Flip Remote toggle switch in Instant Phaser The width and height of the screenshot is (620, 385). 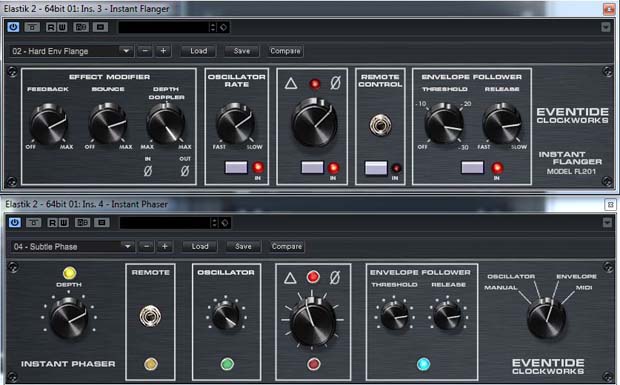pyautogui.click(x=150, y=316)
